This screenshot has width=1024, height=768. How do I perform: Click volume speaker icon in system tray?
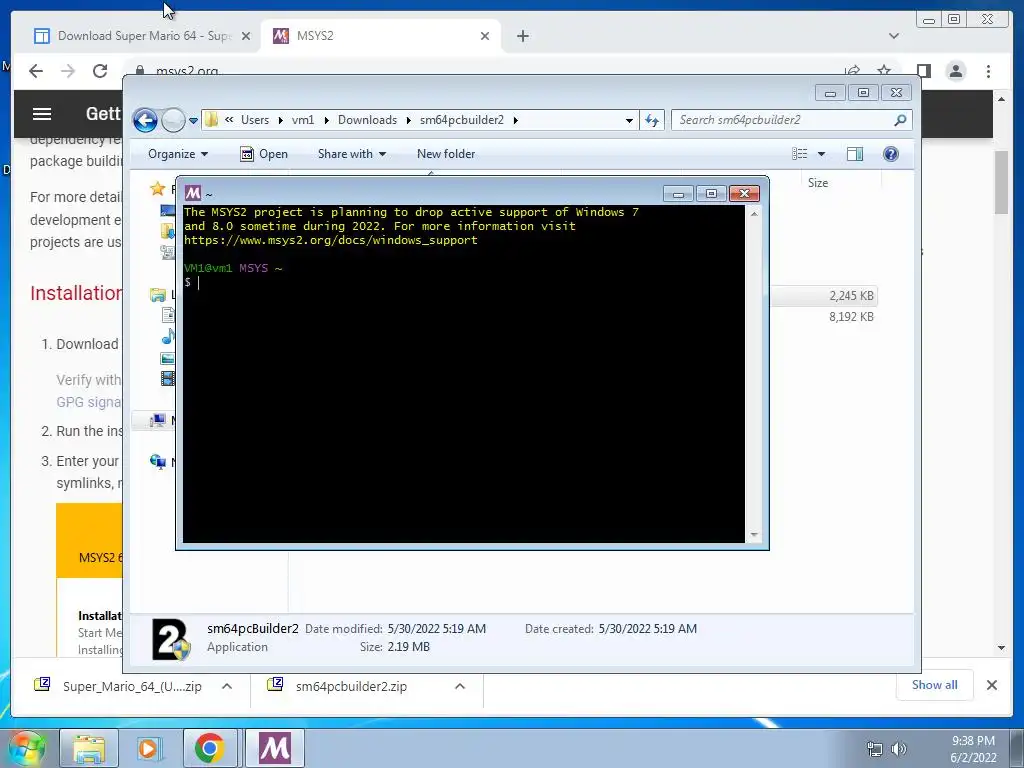click(899, 749)
